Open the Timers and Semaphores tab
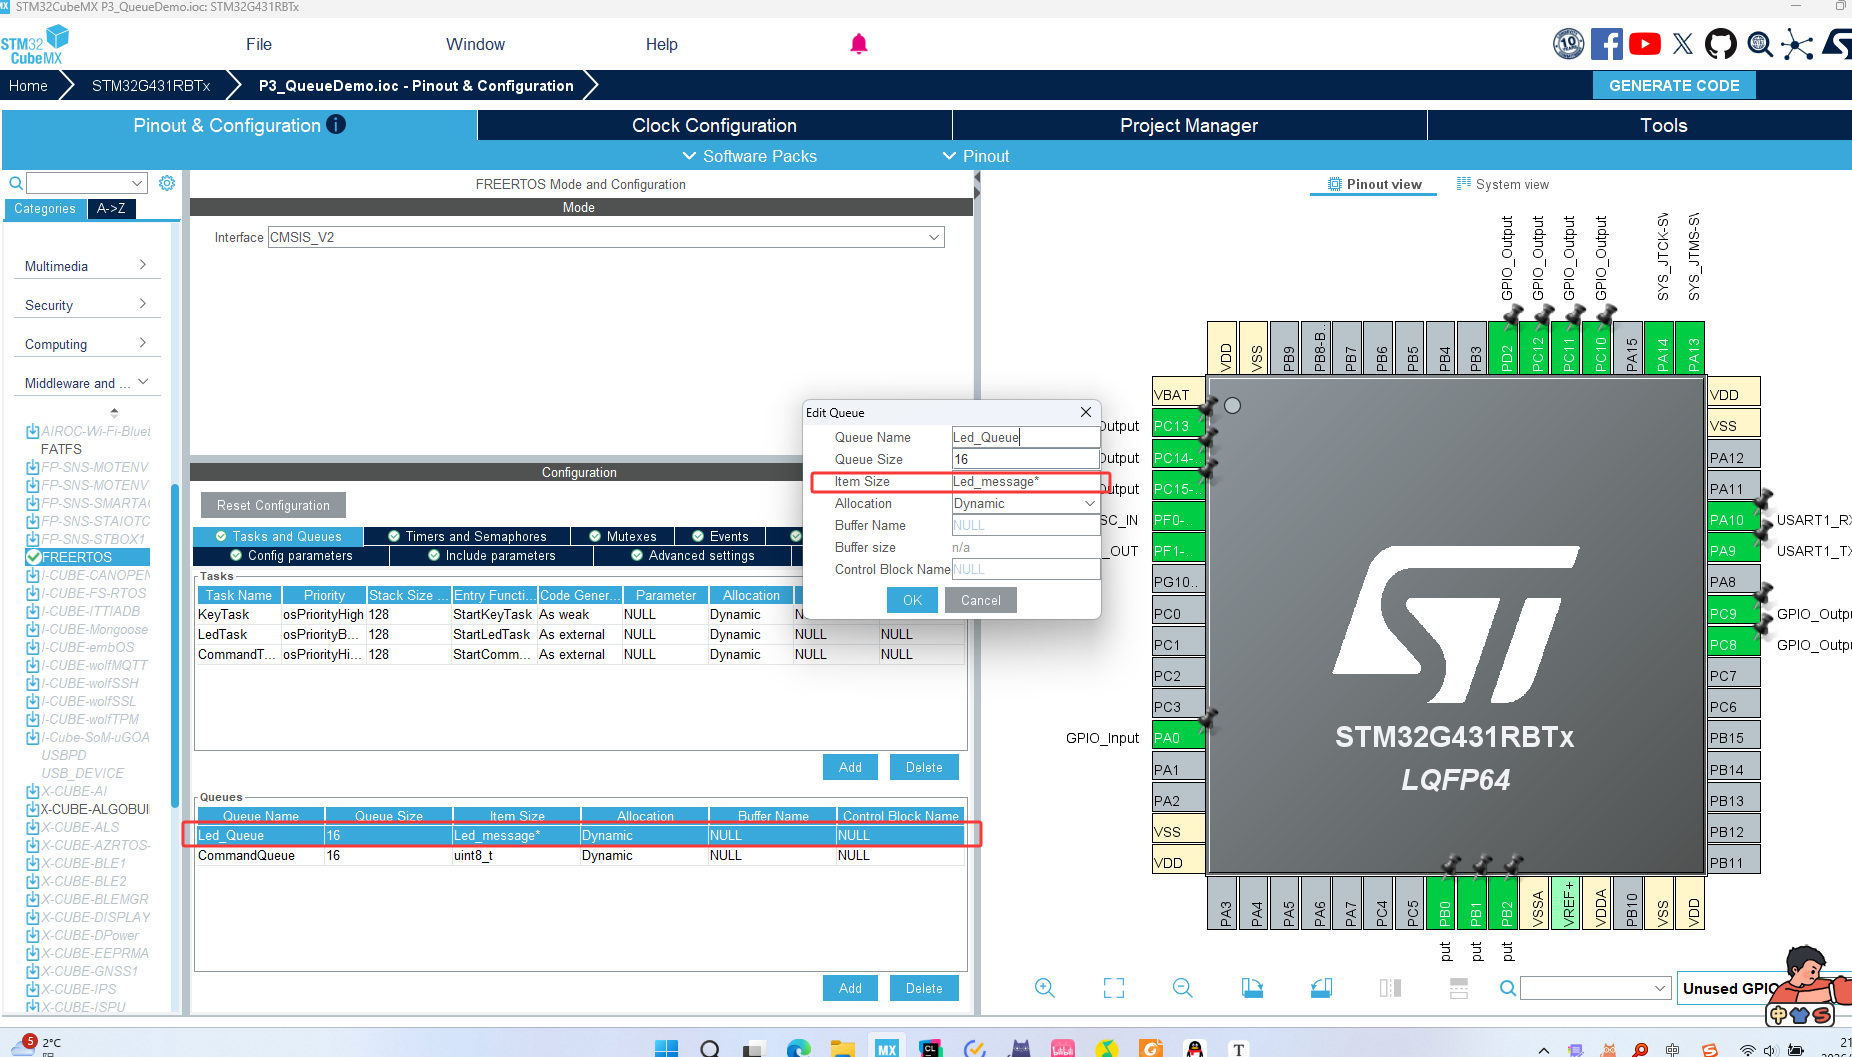This screenshot has width=1852, height=1057. click(467, 536)
